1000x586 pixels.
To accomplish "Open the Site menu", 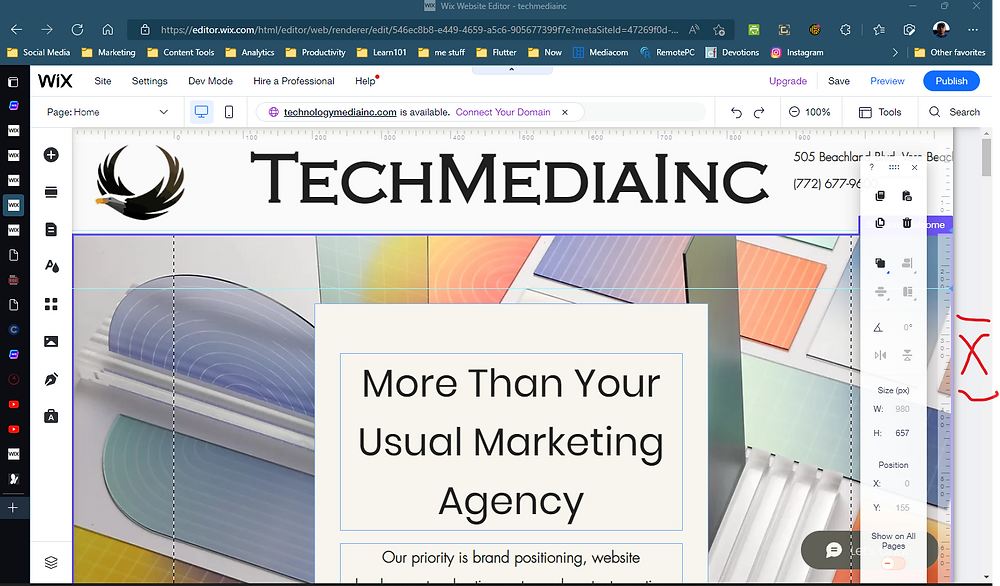I will point(103,81).
